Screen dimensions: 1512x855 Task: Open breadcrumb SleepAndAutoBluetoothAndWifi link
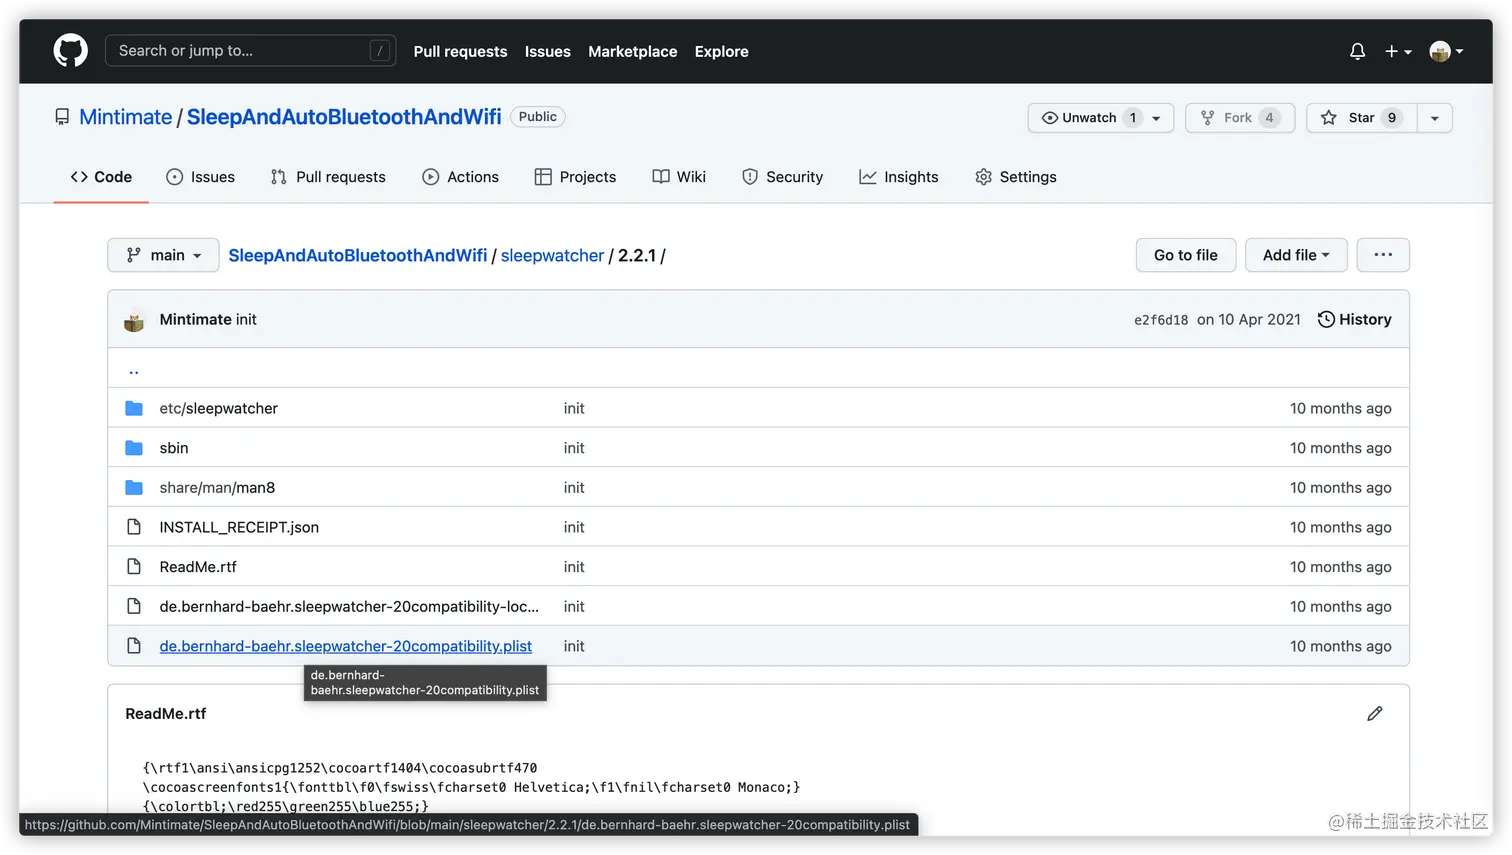pyautogui.click(x=358, y=255)
